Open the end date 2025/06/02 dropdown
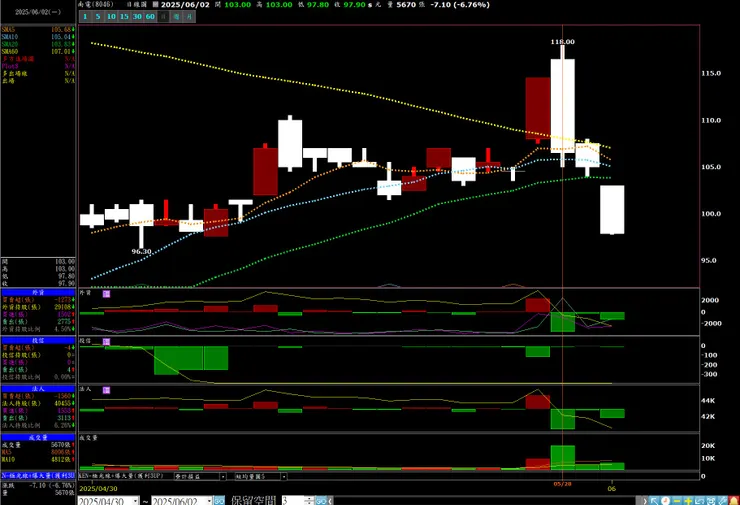Screen dimensions: 740x505 pyautogui.click(x=209, y=501)
